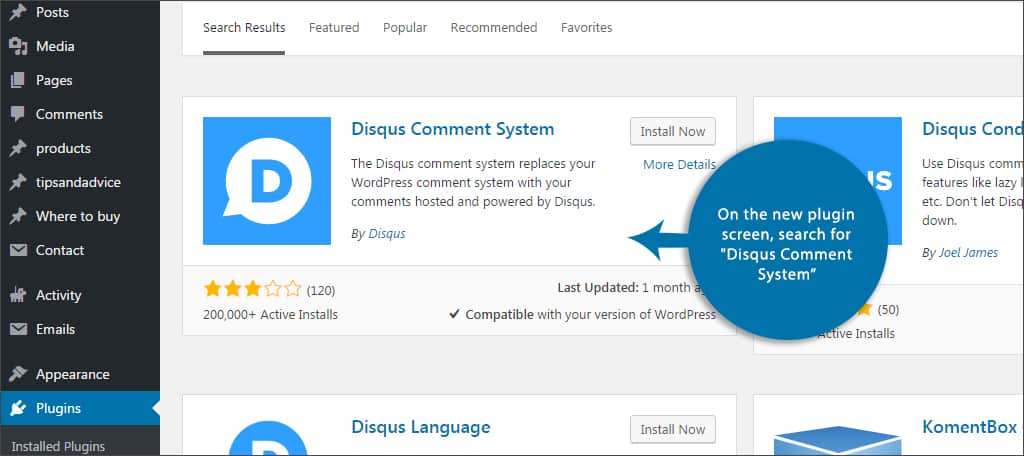Image resolution: width=1024 pixels, height=456 pixels.
Task: Open the Disqus Comment System title link
Action: [x=453, y=129]
